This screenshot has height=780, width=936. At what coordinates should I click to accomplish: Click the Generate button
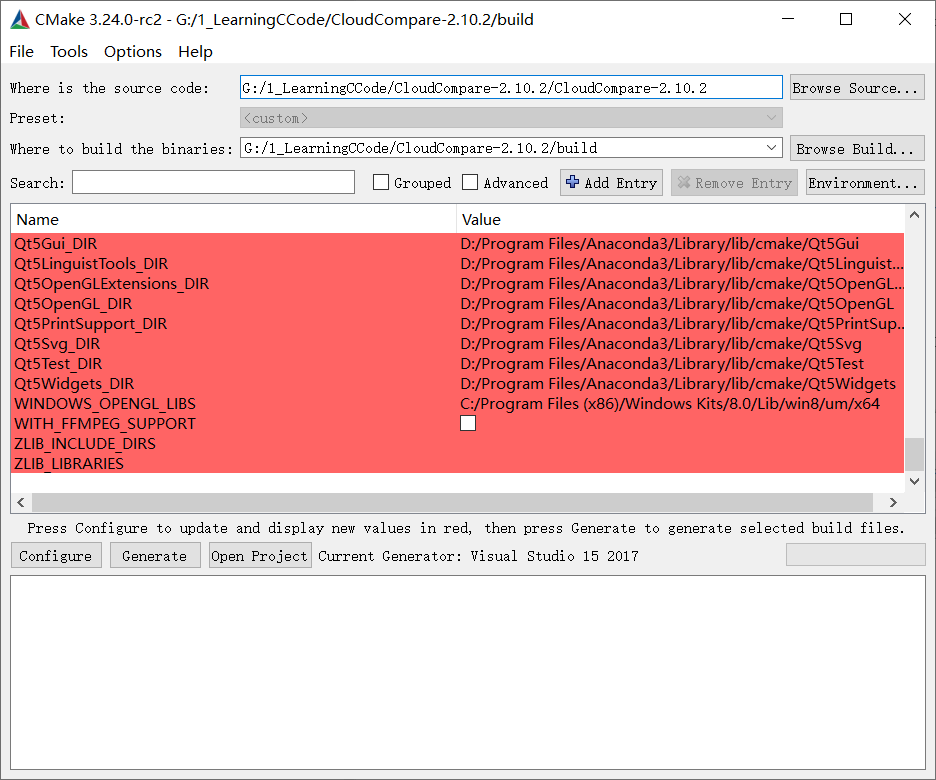[x=155, y=556]
